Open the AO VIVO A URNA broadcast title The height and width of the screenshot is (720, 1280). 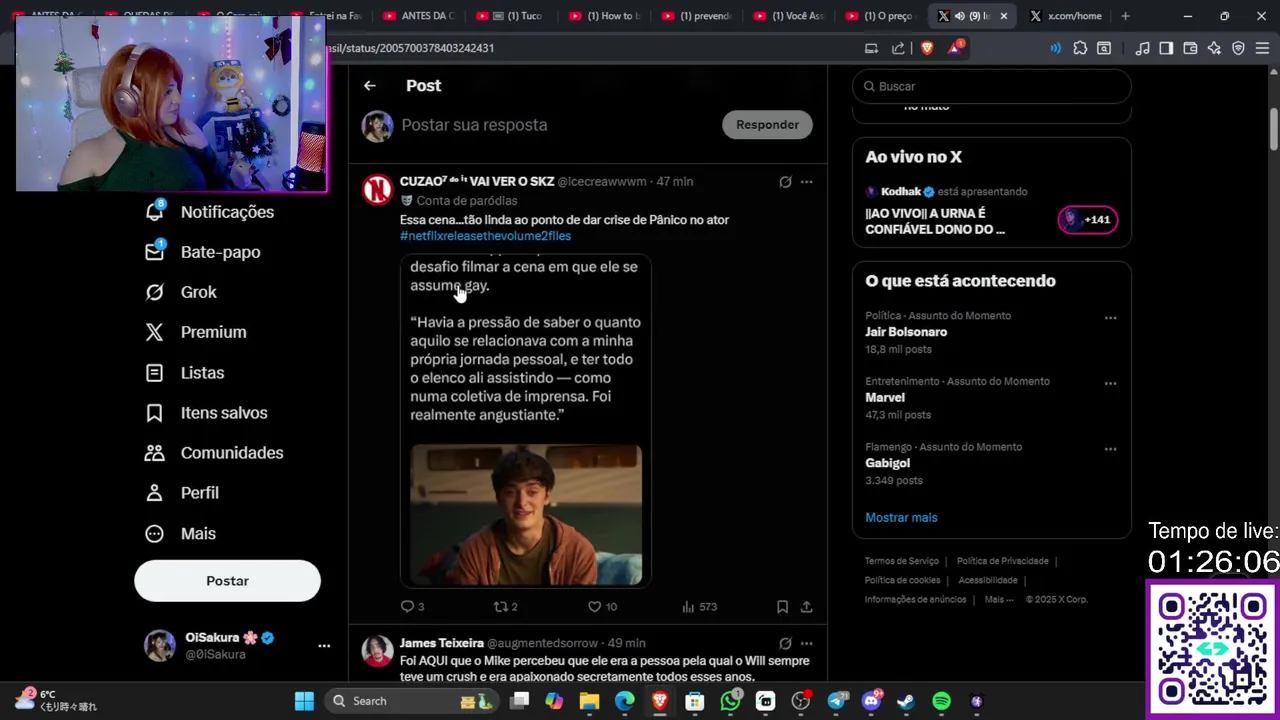tap(935, 221)
